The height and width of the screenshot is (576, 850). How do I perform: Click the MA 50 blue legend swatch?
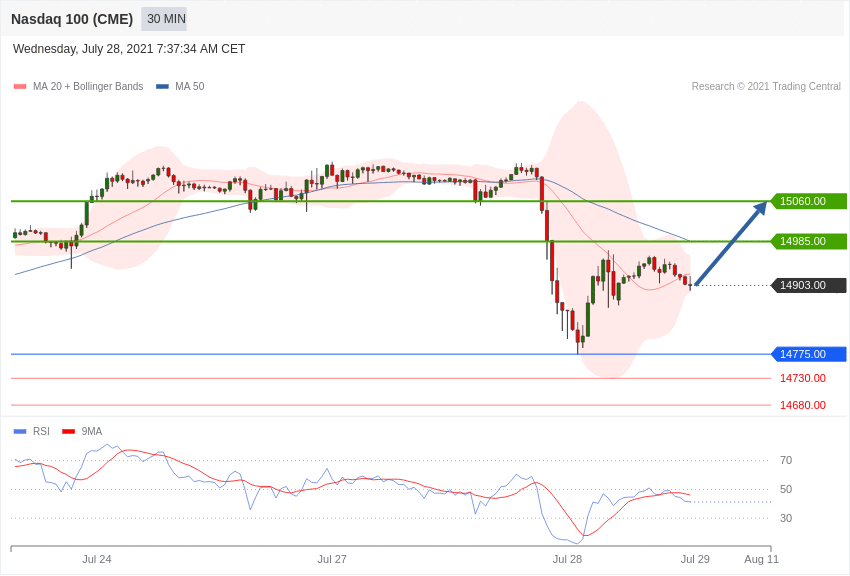(x=162, y=86)
